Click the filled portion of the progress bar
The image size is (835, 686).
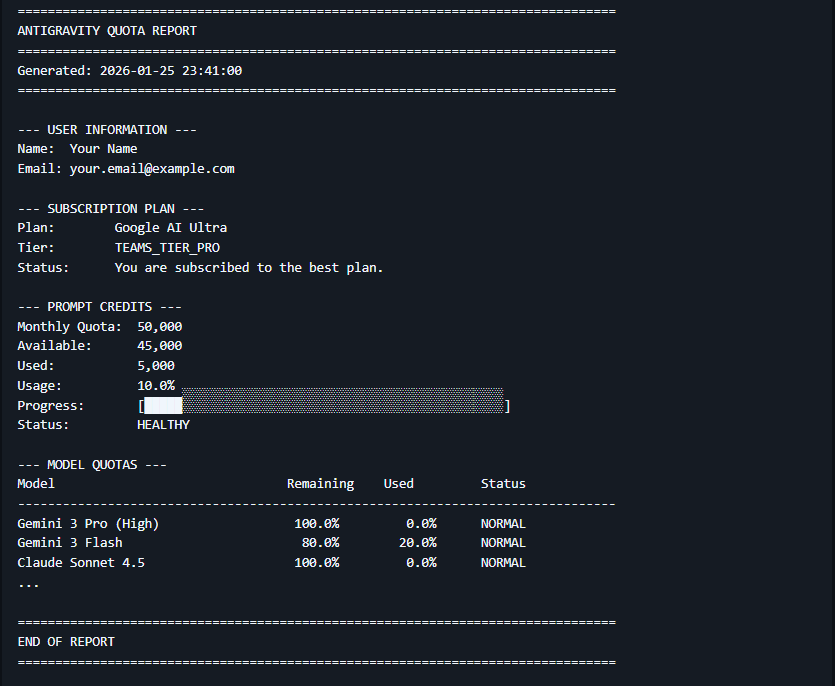pos(163,406)
